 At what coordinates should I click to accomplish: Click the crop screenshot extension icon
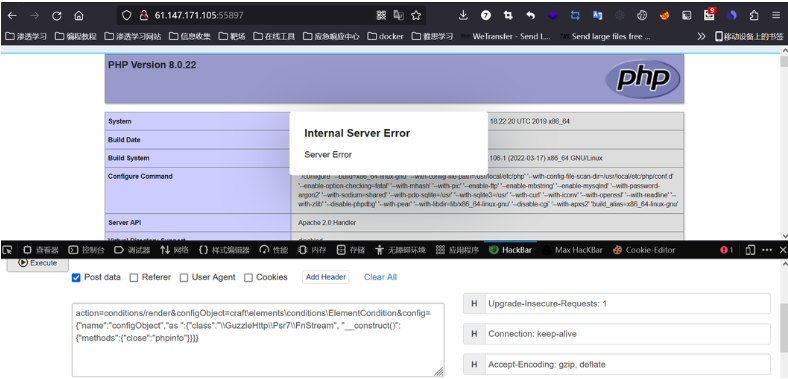[508, 16]
